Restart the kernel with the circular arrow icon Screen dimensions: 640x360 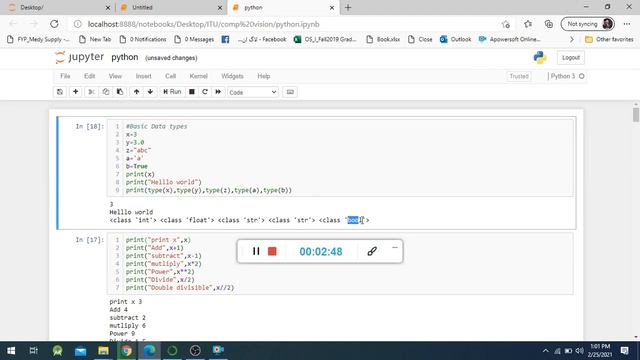pos(205,92)
